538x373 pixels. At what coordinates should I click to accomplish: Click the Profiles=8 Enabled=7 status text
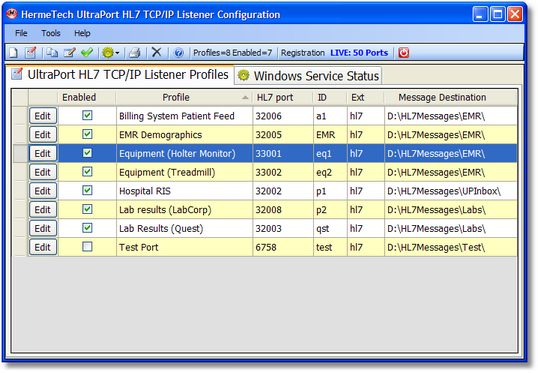coord(232,53)
